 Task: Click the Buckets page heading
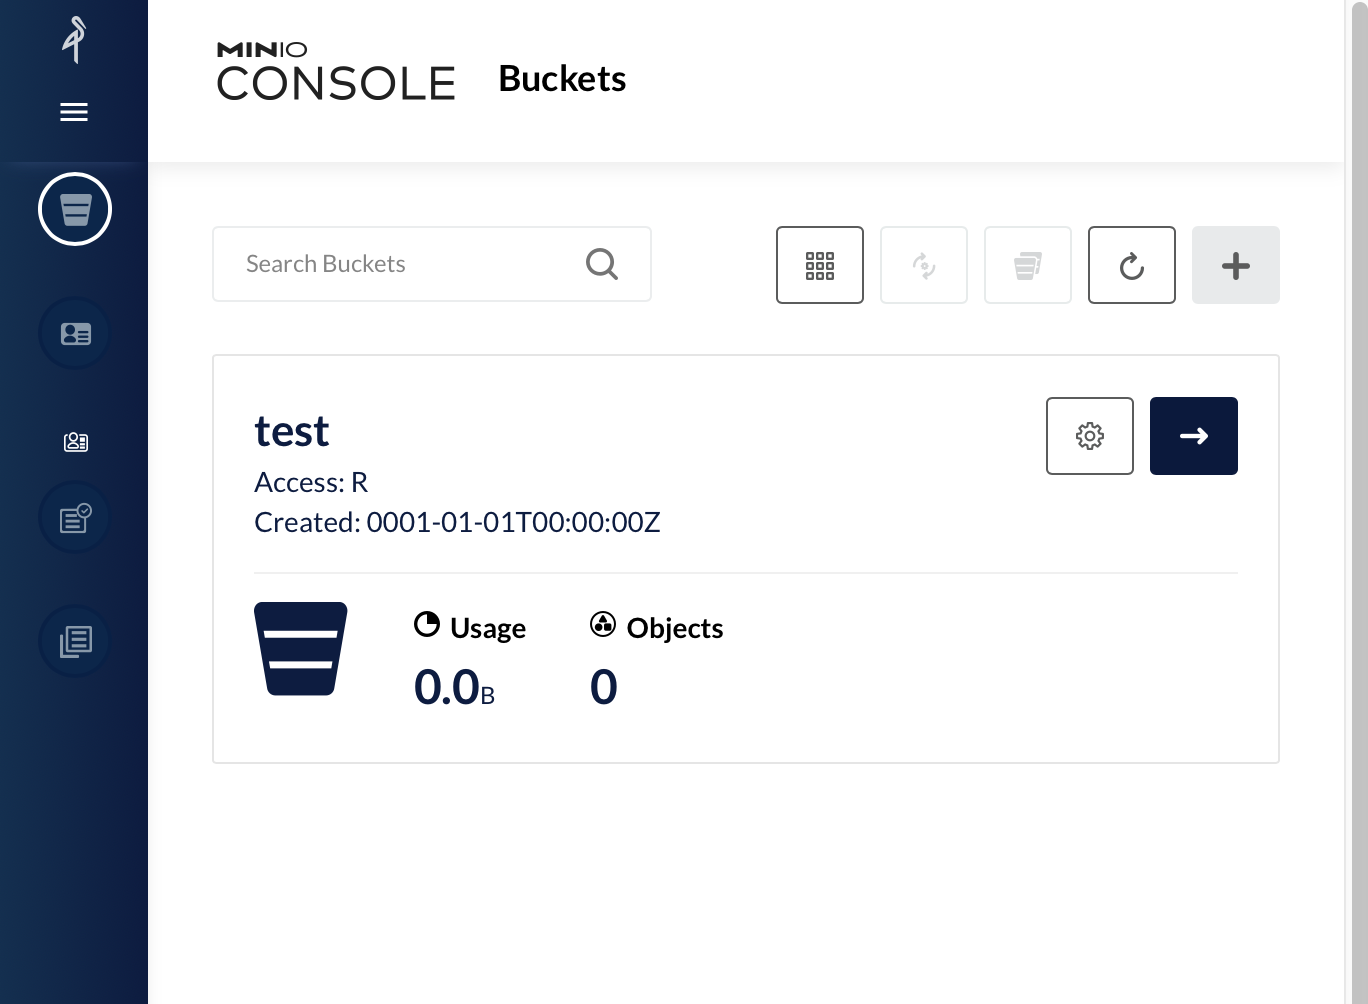(x=562, y=79)
